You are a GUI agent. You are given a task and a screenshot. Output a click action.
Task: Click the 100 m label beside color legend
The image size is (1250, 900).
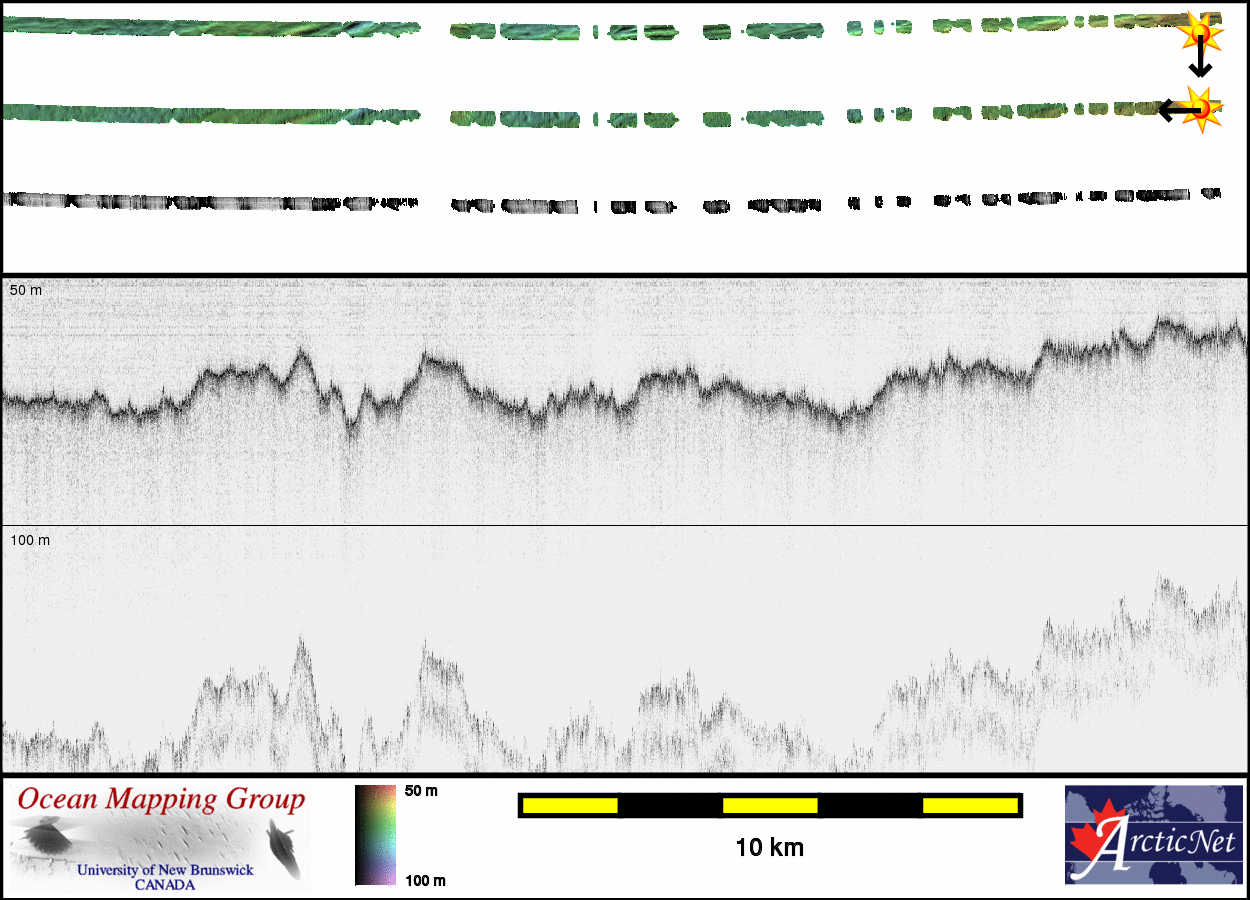click(x=425, y=880)
